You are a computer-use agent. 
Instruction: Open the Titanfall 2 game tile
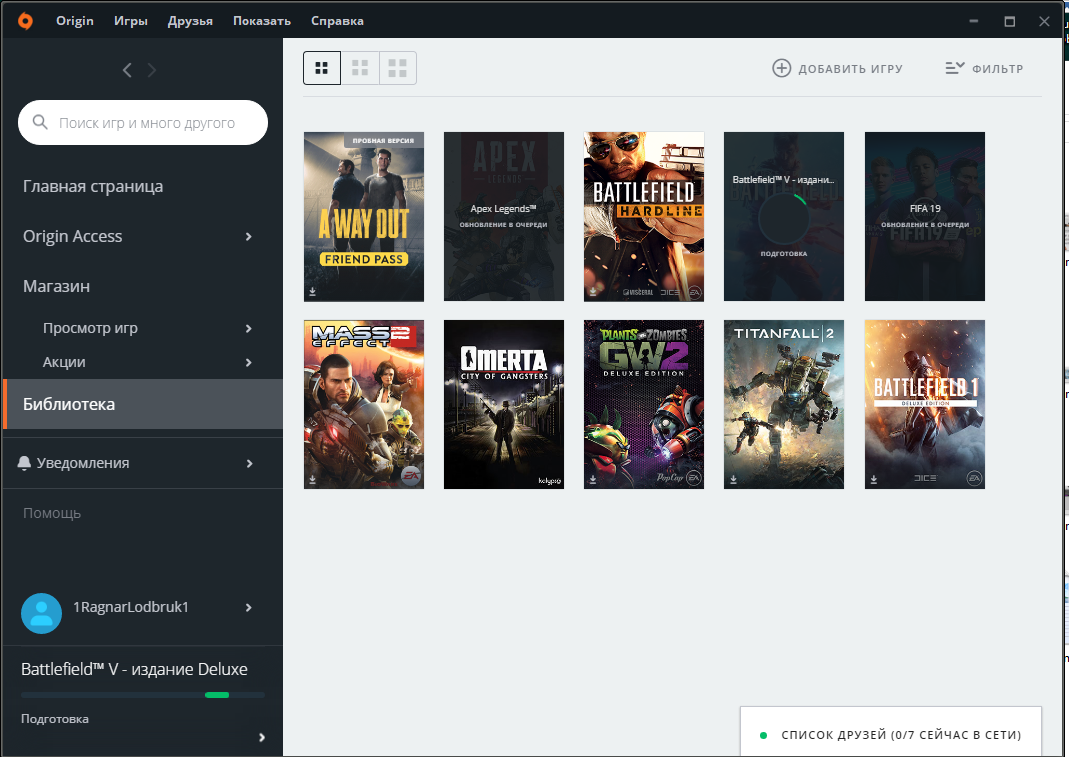click(784, 404)
